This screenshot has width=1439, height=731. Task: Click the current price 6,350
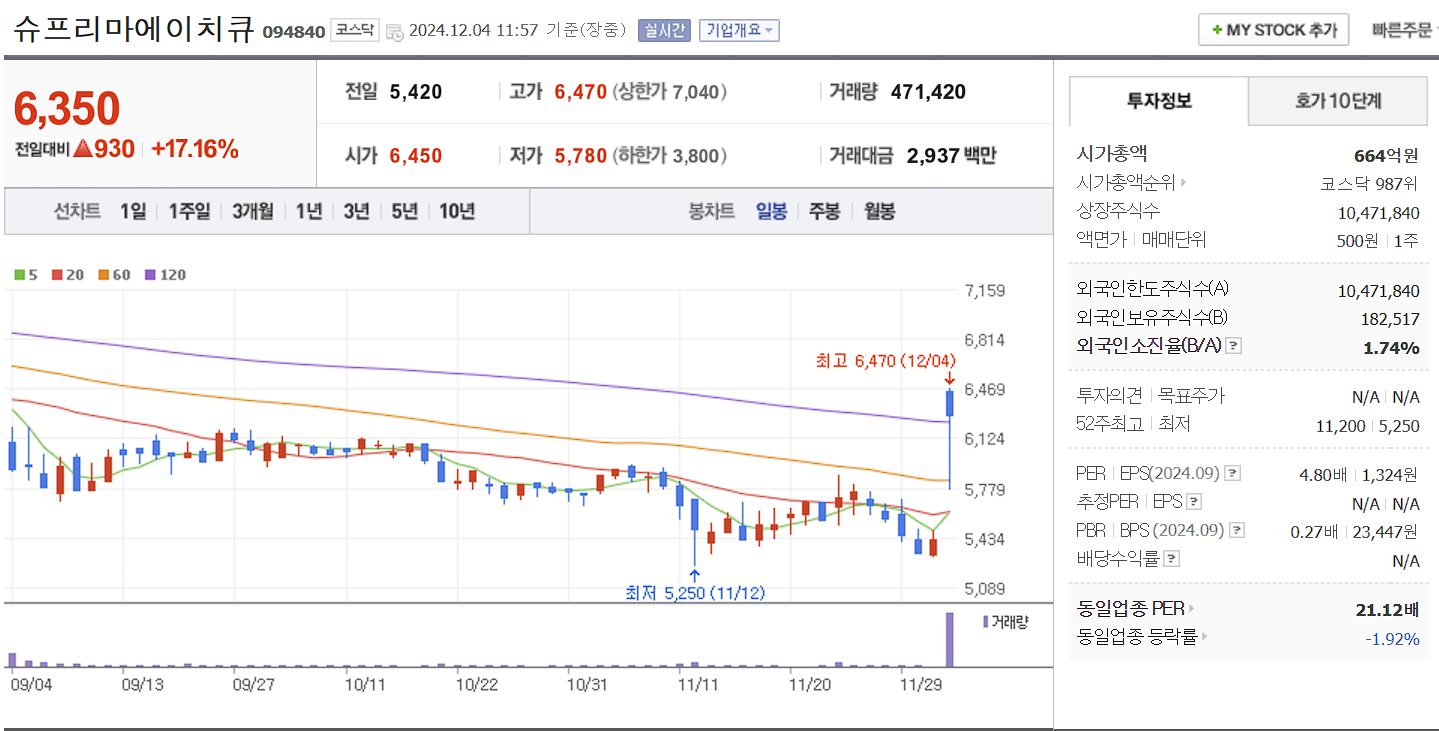click(67, 108)
